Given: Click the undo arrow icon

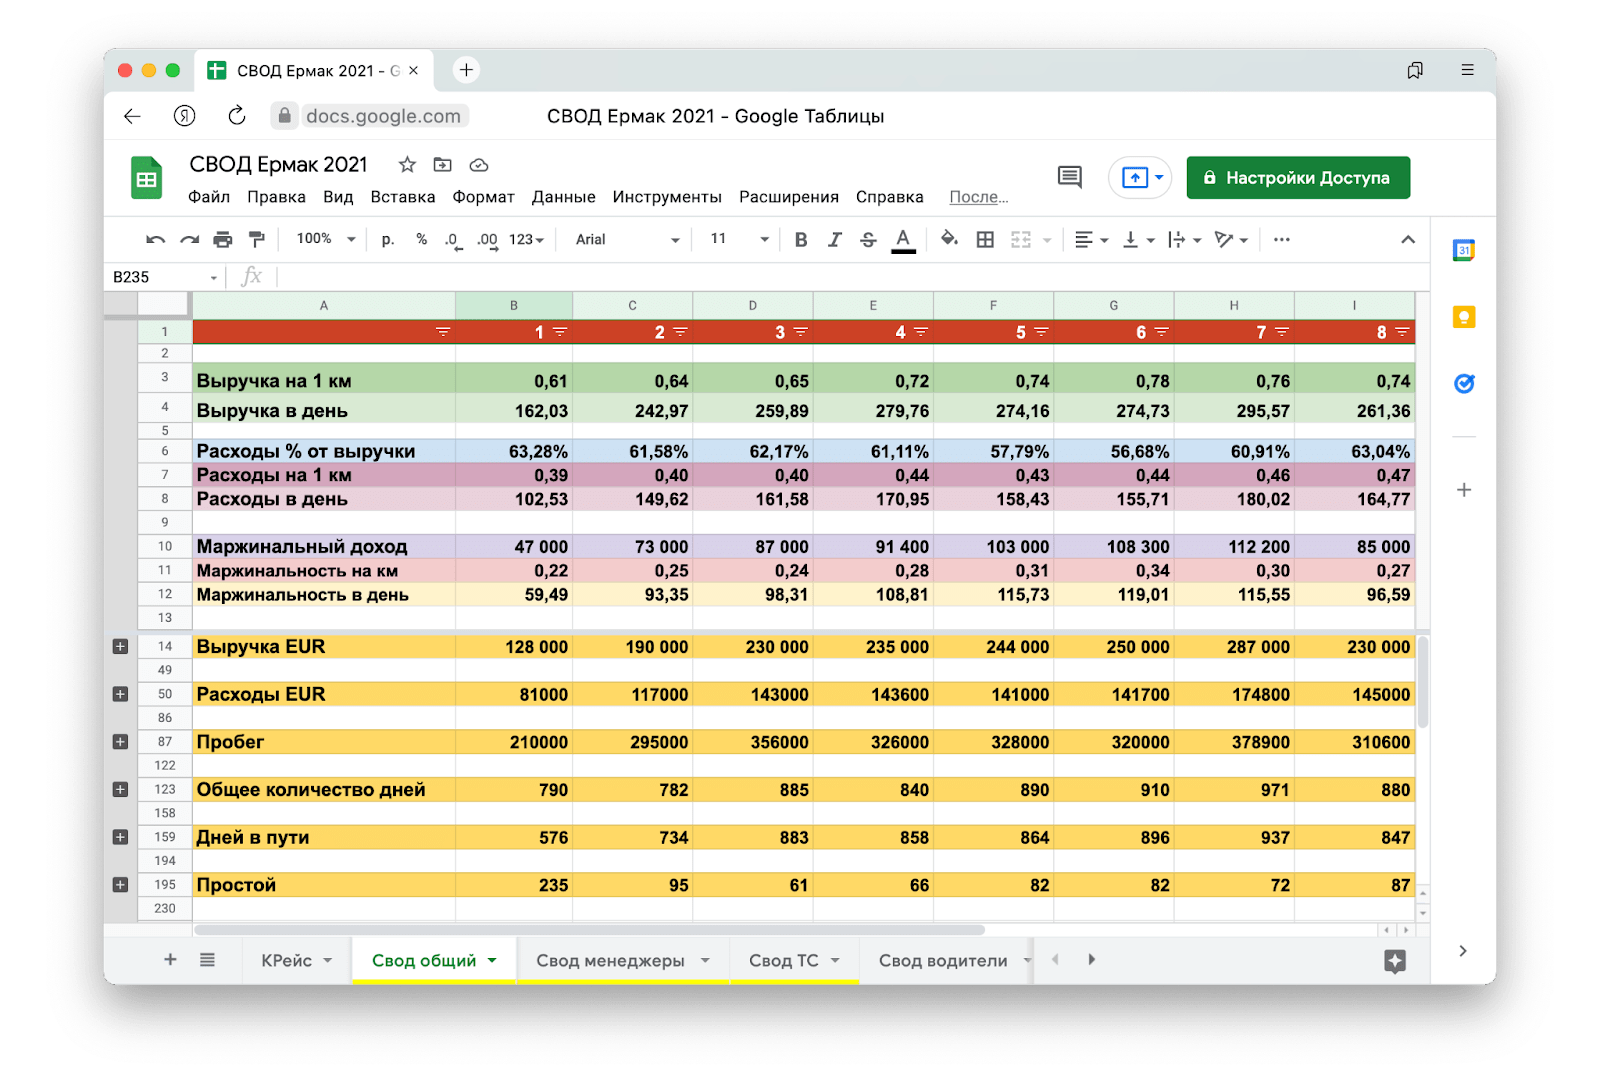Looking at the screenshot, I should pos(155,240).
